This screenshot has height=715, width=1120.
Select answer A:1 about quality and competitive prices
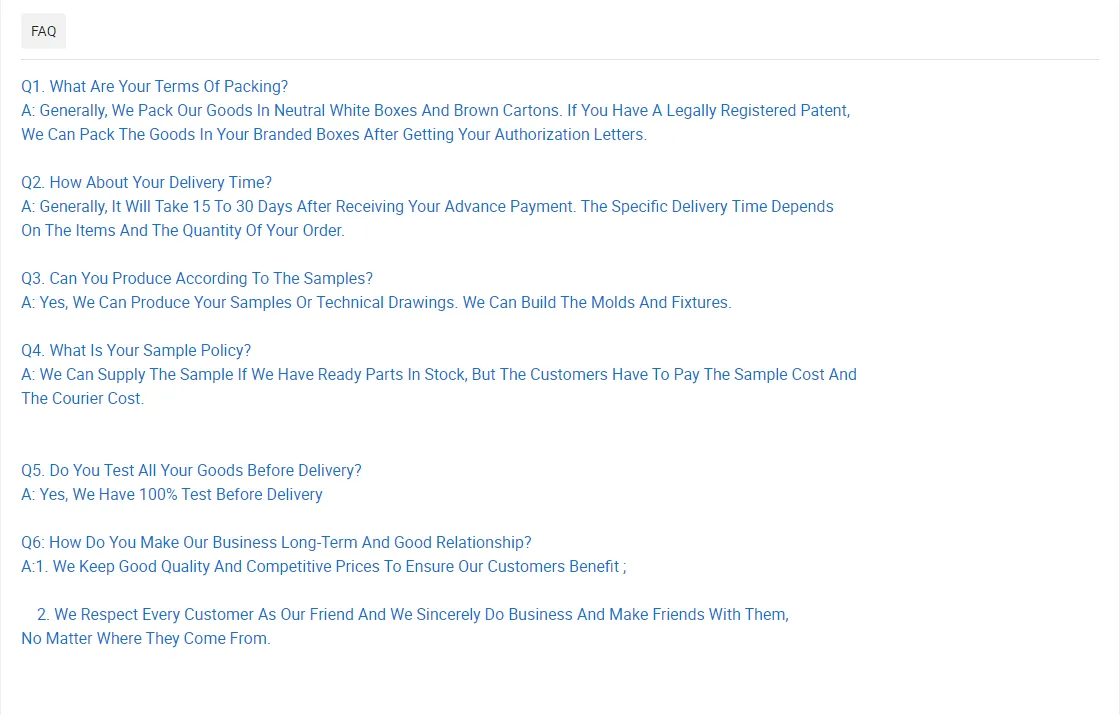click(323, 566)
